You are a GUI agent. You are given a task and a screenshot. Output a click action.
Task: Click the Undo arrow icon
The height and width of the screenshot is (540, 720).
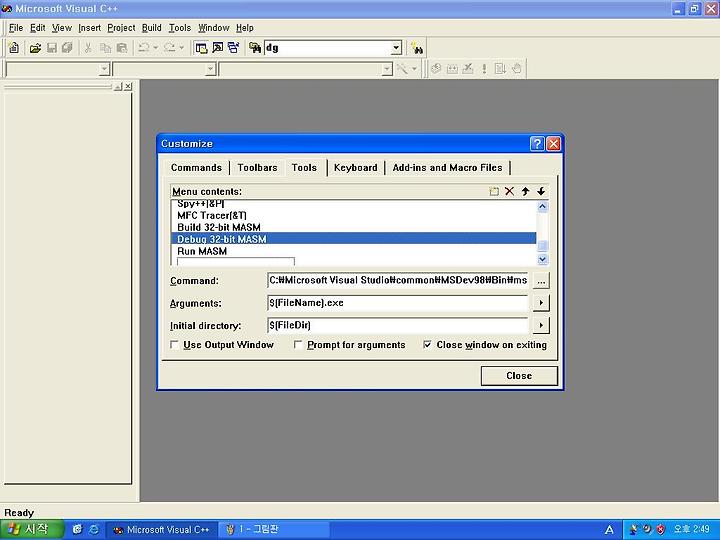click(x=144, y=47)
